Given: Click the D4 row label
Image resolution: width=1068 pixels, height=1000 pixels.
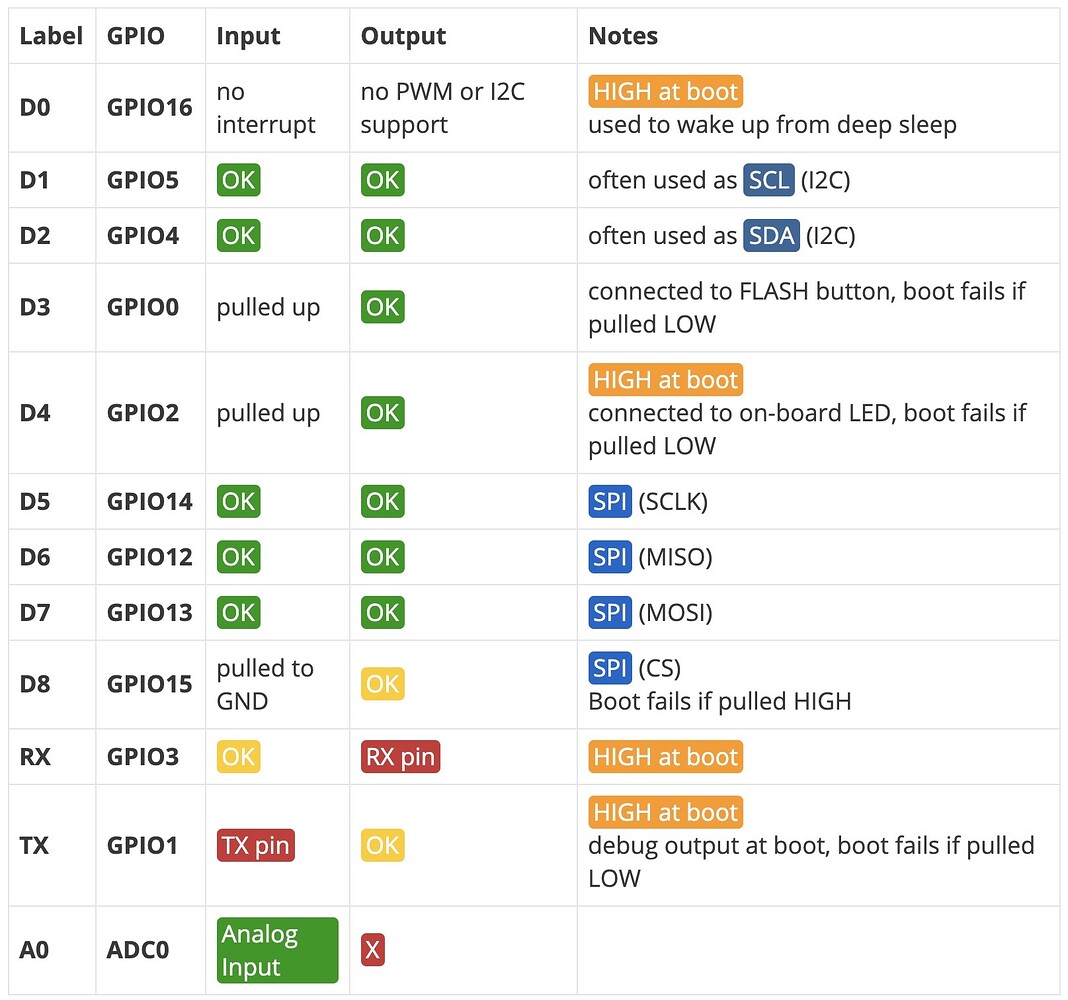Looking at the screenshot, I should (35, 413).
